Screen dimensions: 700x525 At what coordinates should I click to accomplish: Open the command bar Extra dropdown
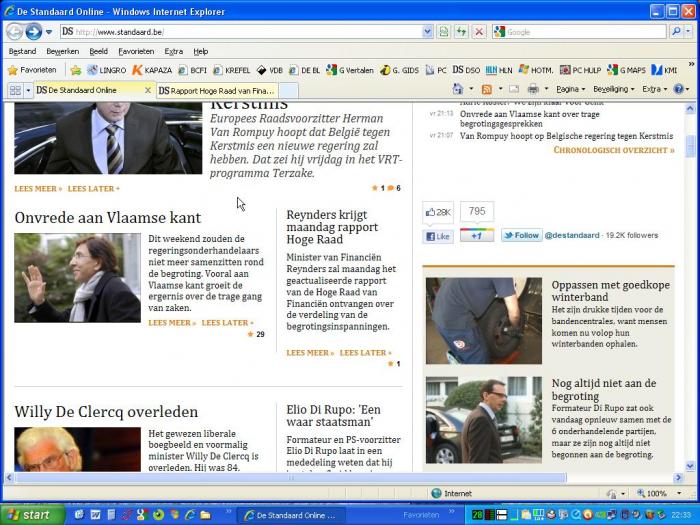pos(655,89)
